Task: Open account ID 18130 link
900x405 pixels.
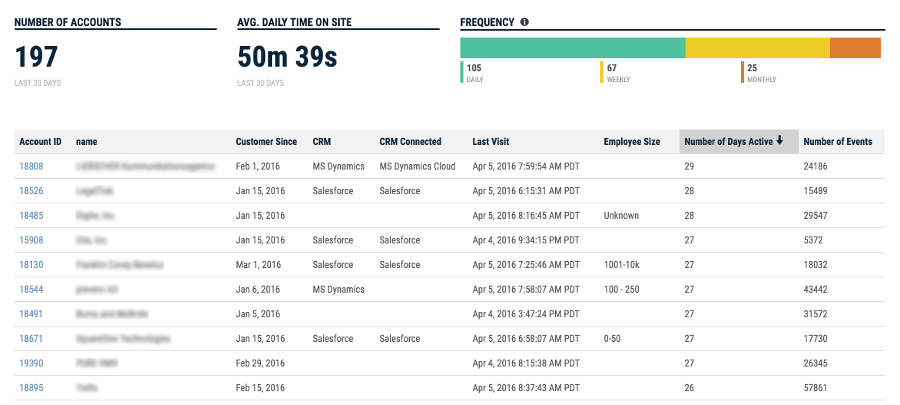Action: pyautogui.click(x=31, y=265)
